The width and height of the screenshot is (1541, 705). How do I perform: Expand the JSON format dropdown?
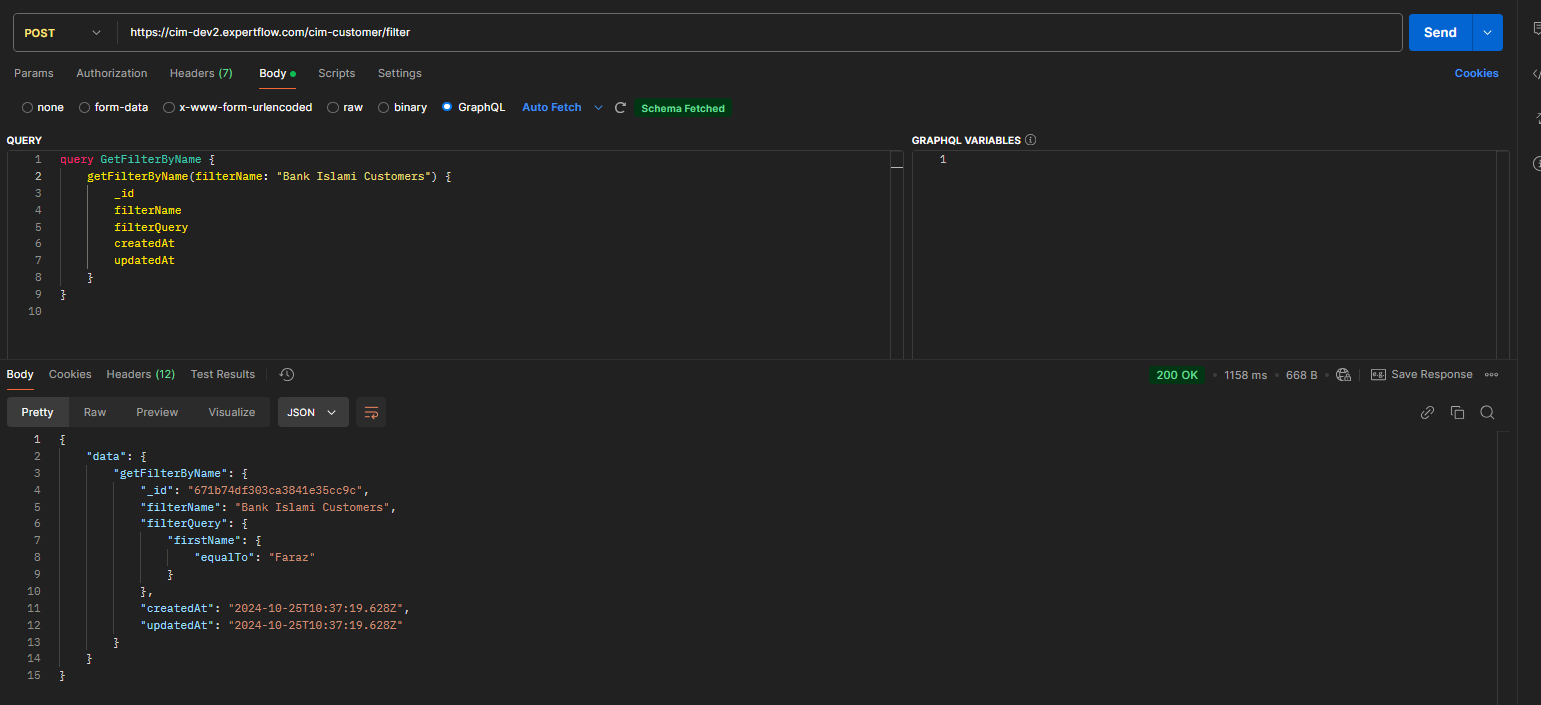click(x=312, y=412)
